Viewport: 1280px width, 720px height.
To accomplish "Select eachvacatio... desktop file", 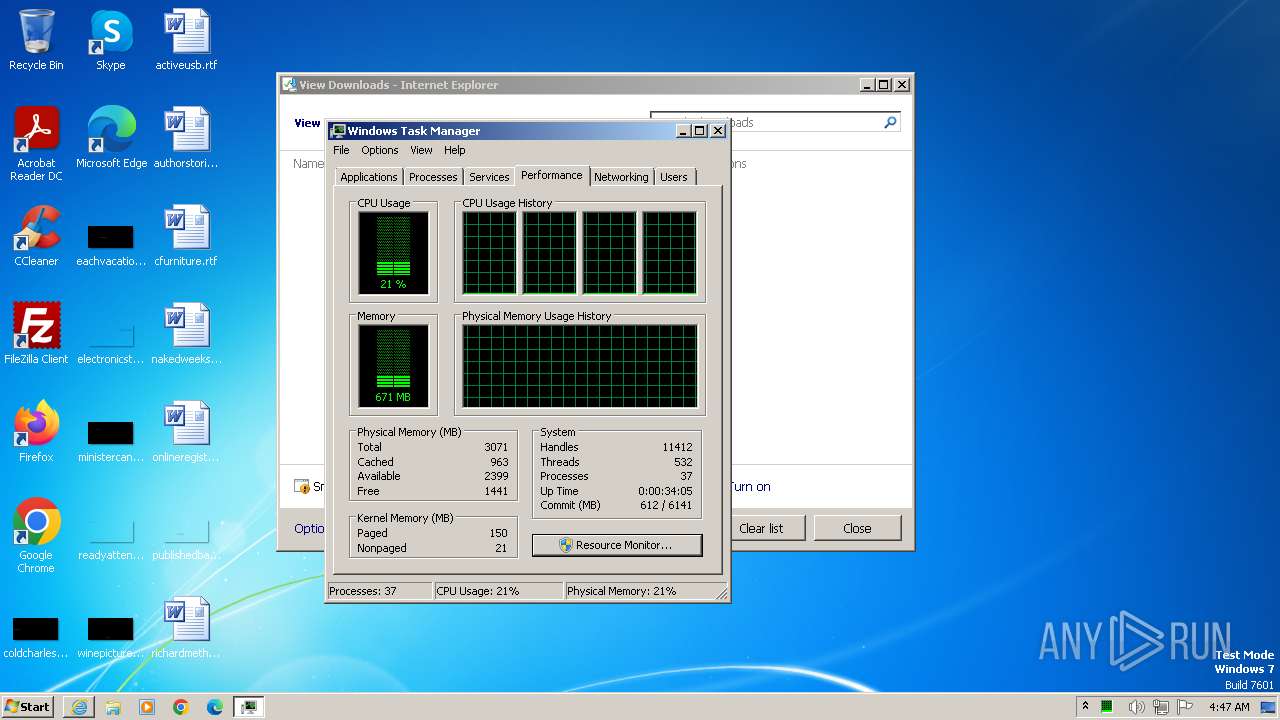I will pos(111,246).
